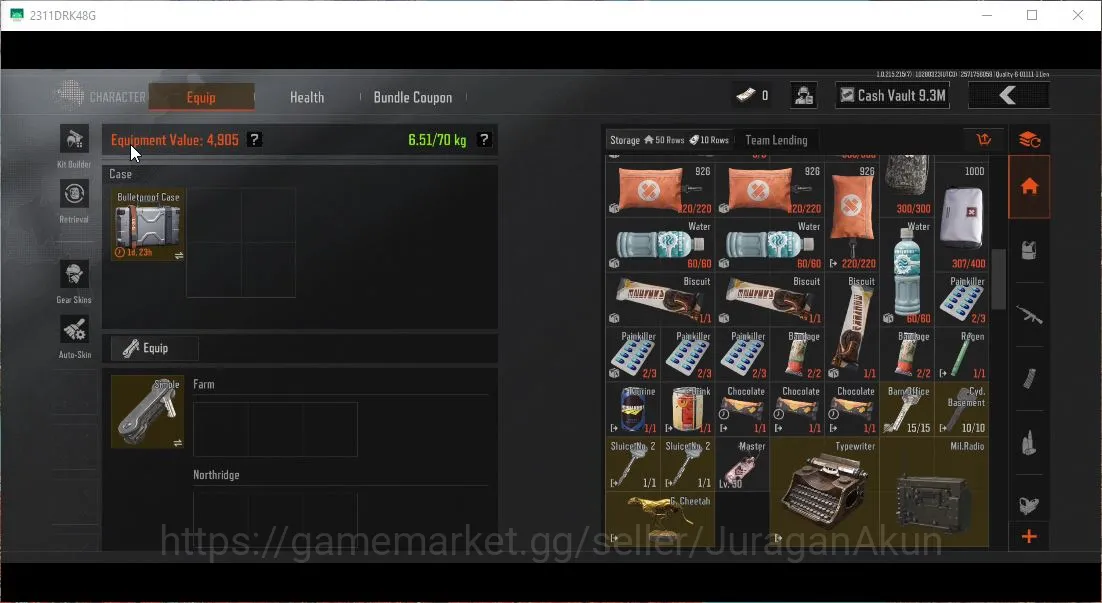Switch to the Equip tab

point(201,97)
